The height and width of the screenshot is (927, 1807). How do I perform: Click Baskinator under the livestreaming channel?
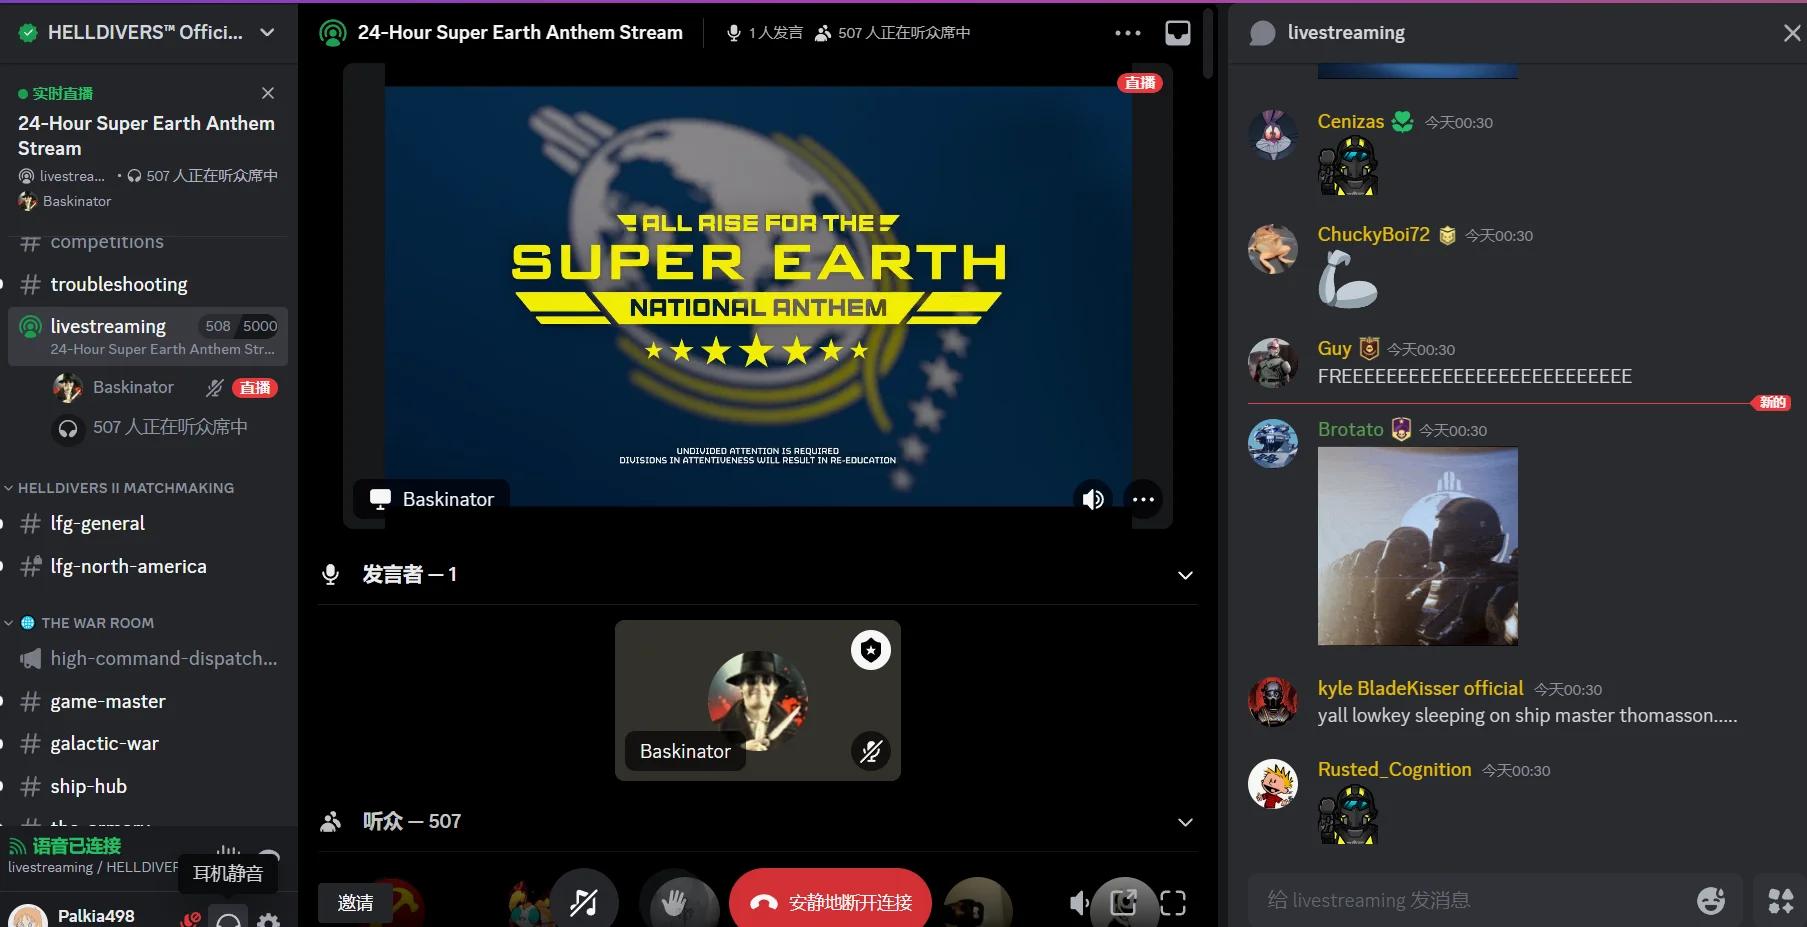point(133,387)
